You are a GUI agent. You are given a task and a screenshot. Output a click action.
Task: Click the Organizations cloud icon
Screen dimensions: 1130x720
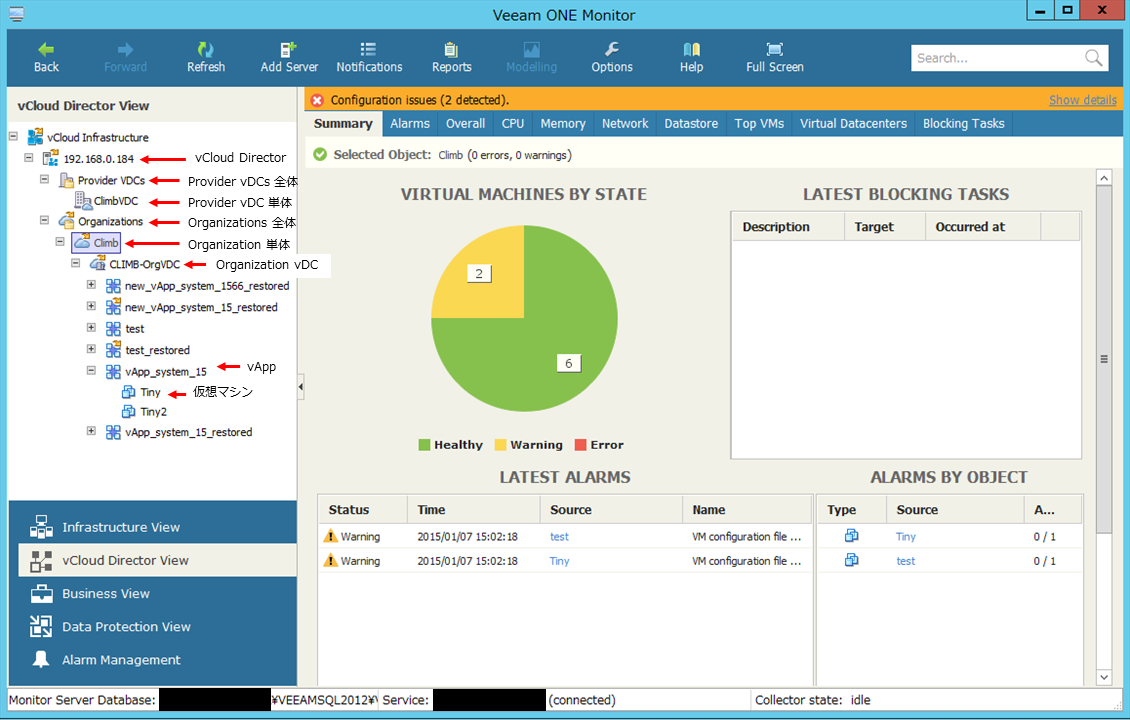tap(66, 221)
